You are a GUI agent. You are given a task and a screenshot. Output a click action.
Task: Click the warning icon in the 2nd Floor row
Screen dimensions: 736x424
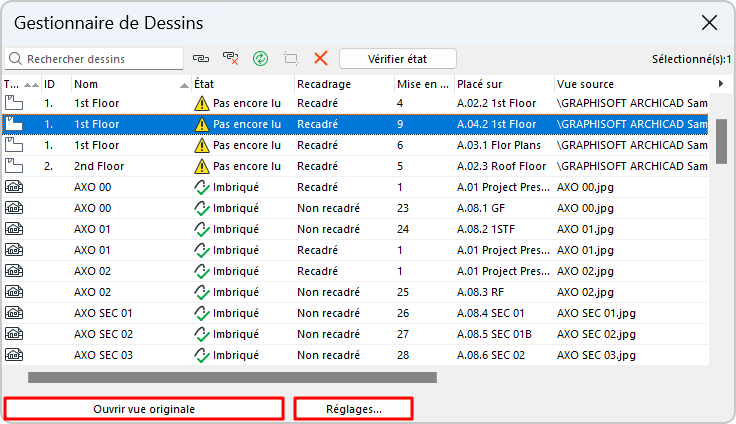pyautogui.click(x=201, y=166)
